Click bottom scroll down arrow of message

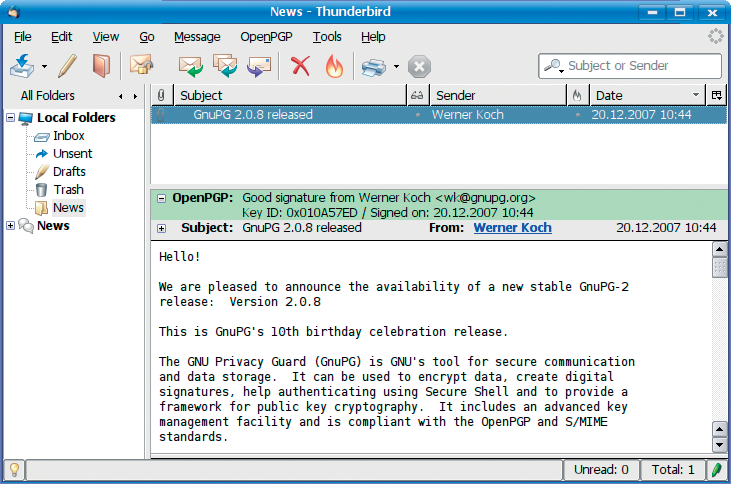(719, 445)
